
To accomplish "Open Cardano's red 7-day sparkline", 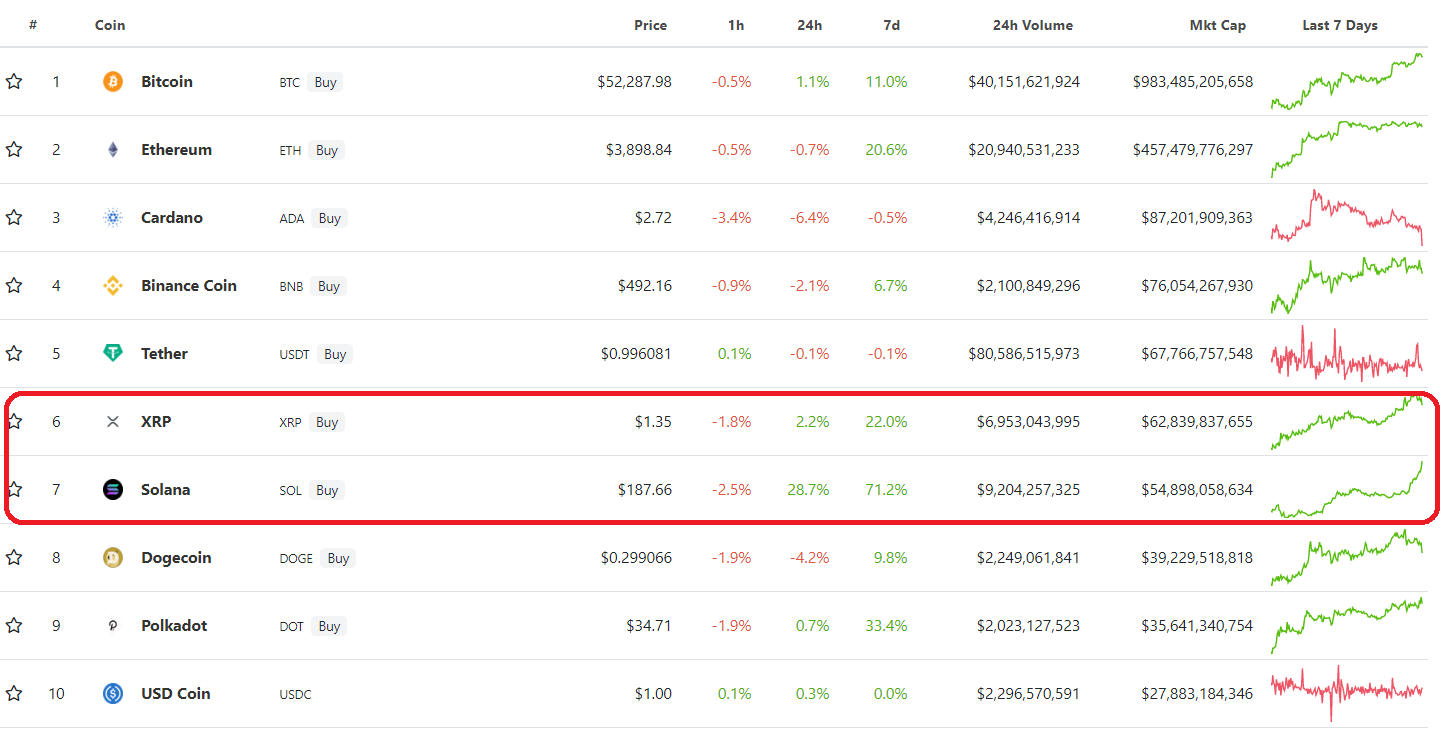I will coord(1347,217).
